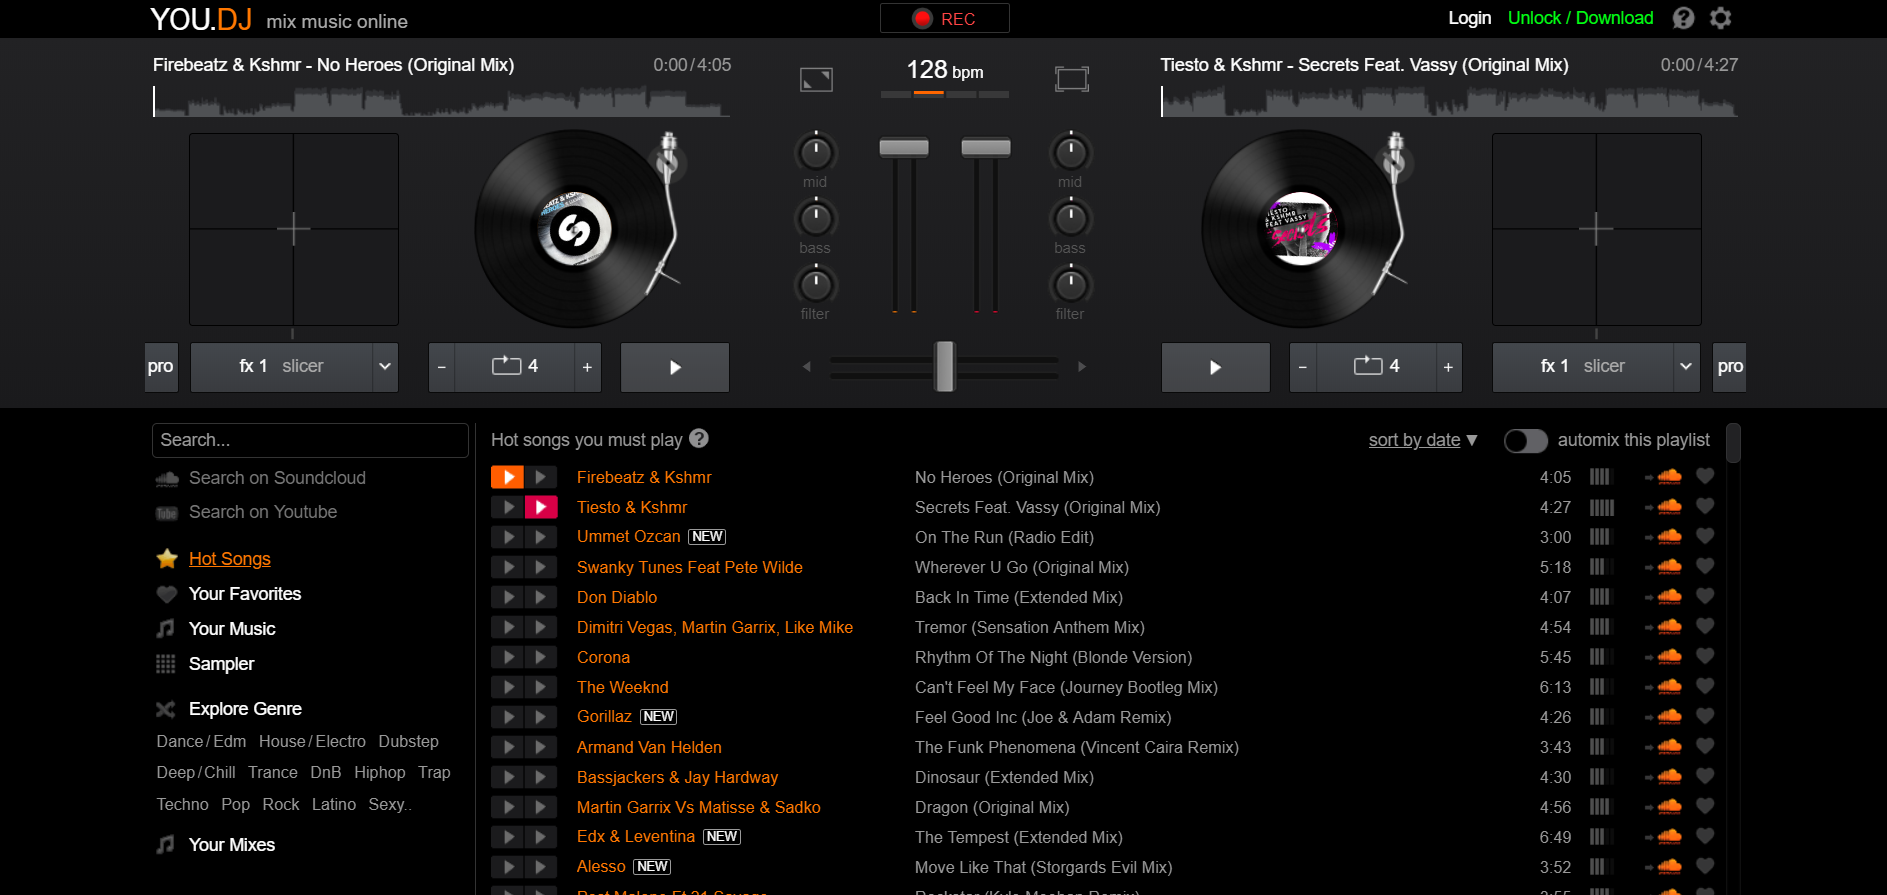This screenshot has height=895, width=1887.
Task: Click the highlighted right deck button for Tiesto & Kshmr
Action: click(541, 507)
